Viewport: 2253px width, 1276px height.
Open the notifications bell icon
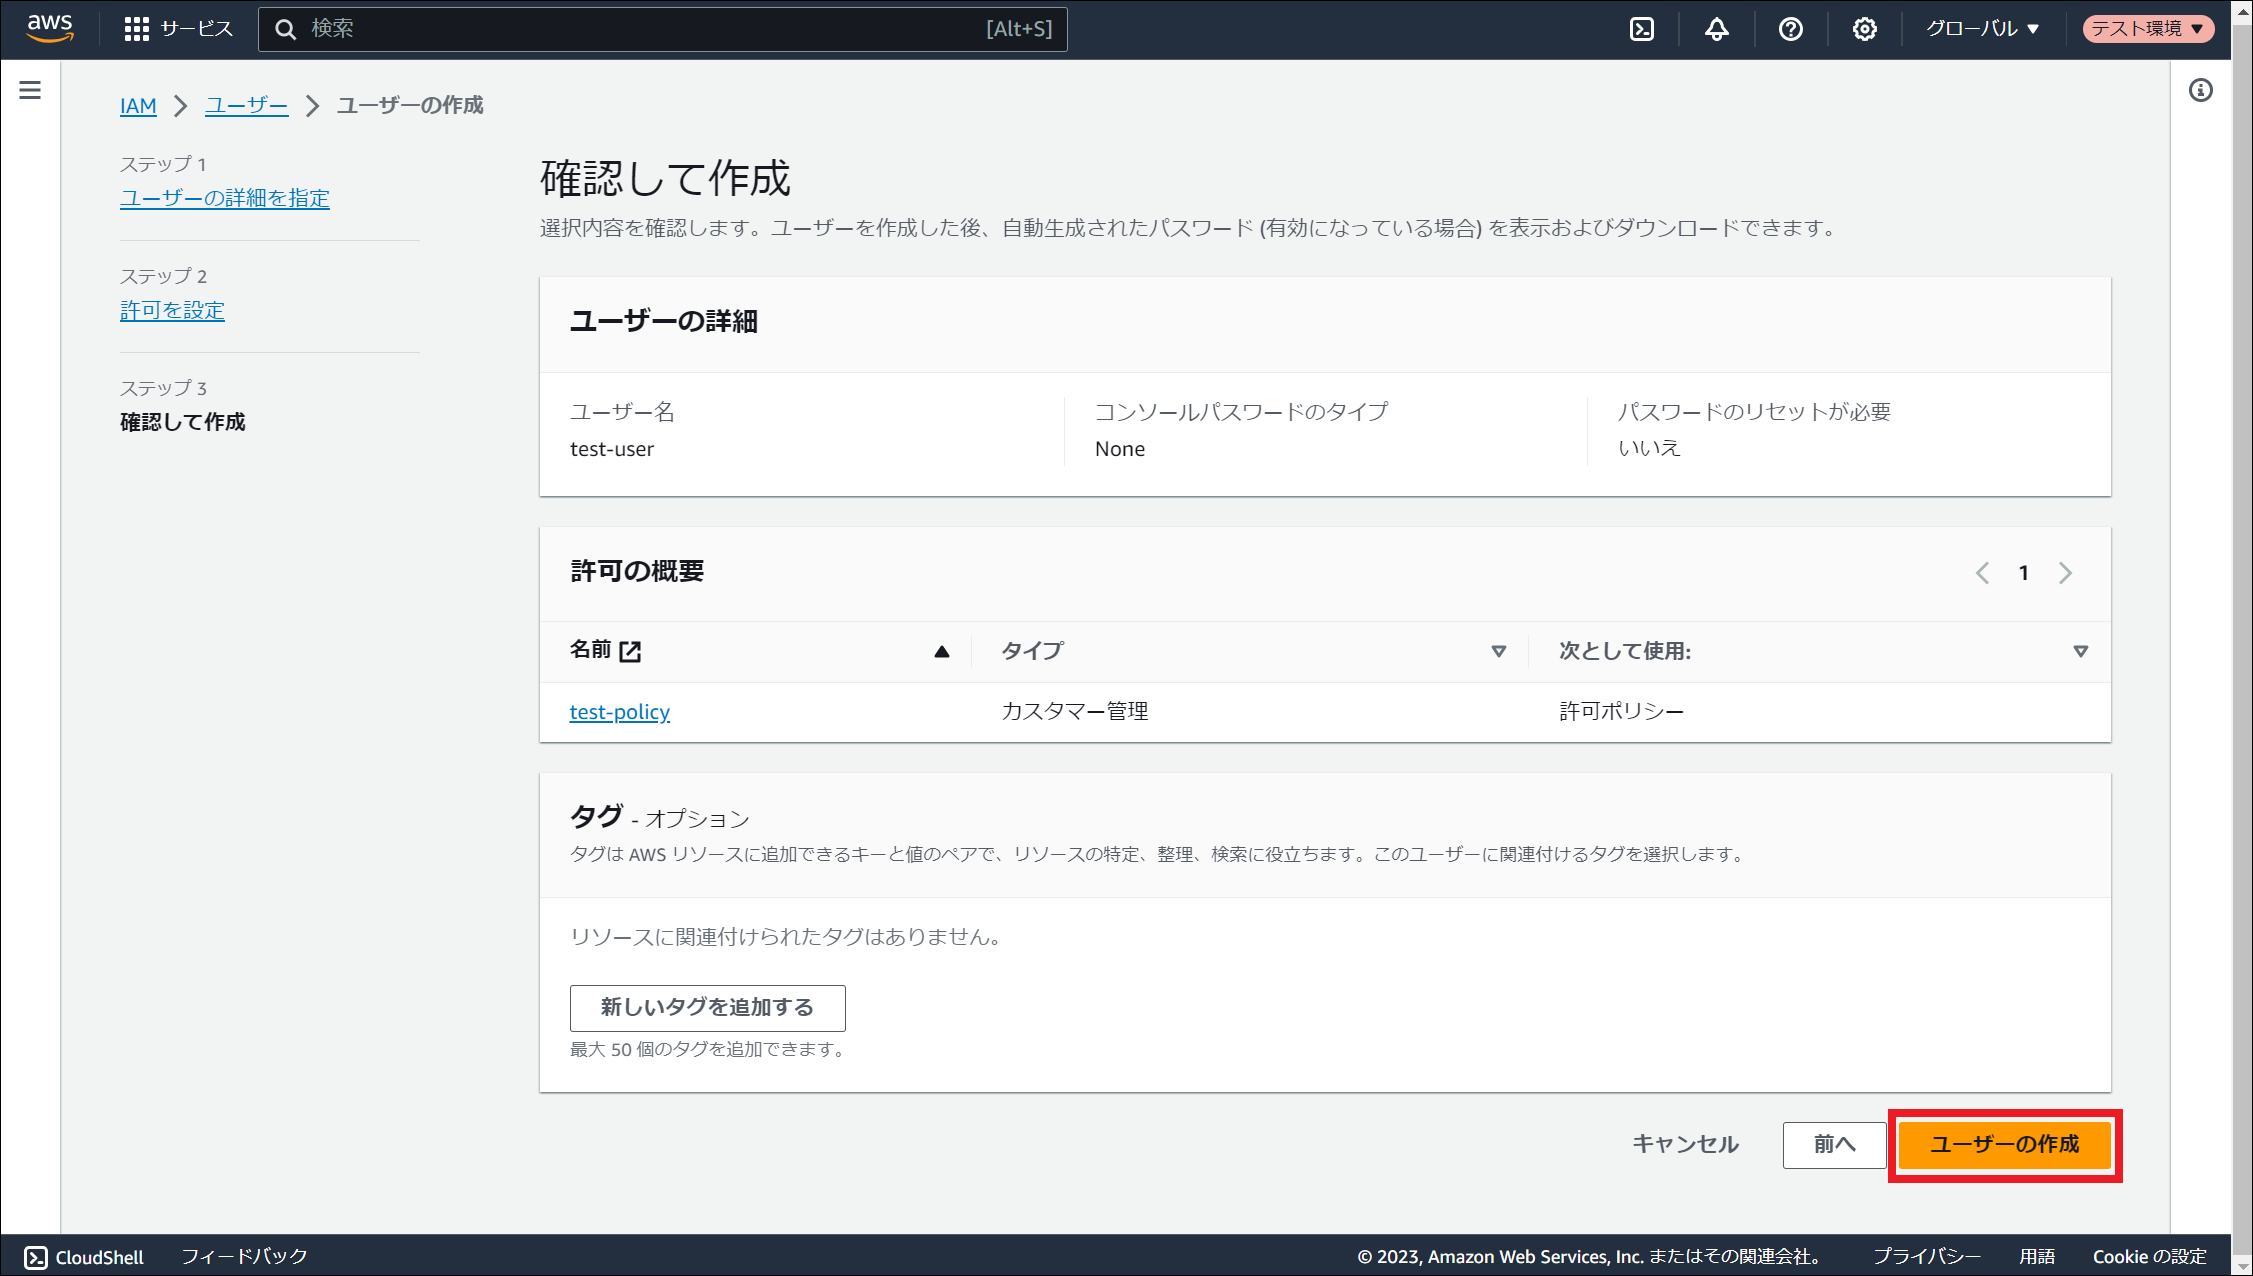(x=1716, y=29)
